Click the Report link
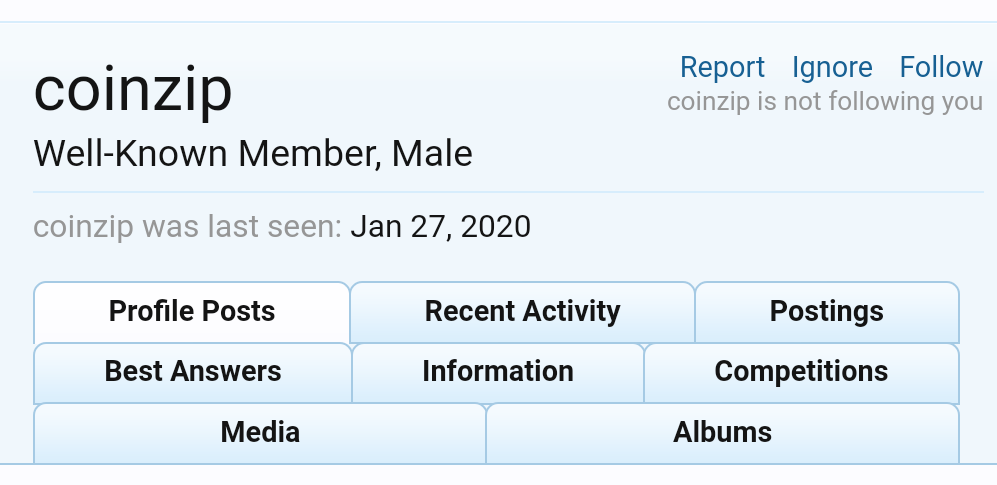The width and height of the screenshot is (997, 485). [x=722, y=67]
